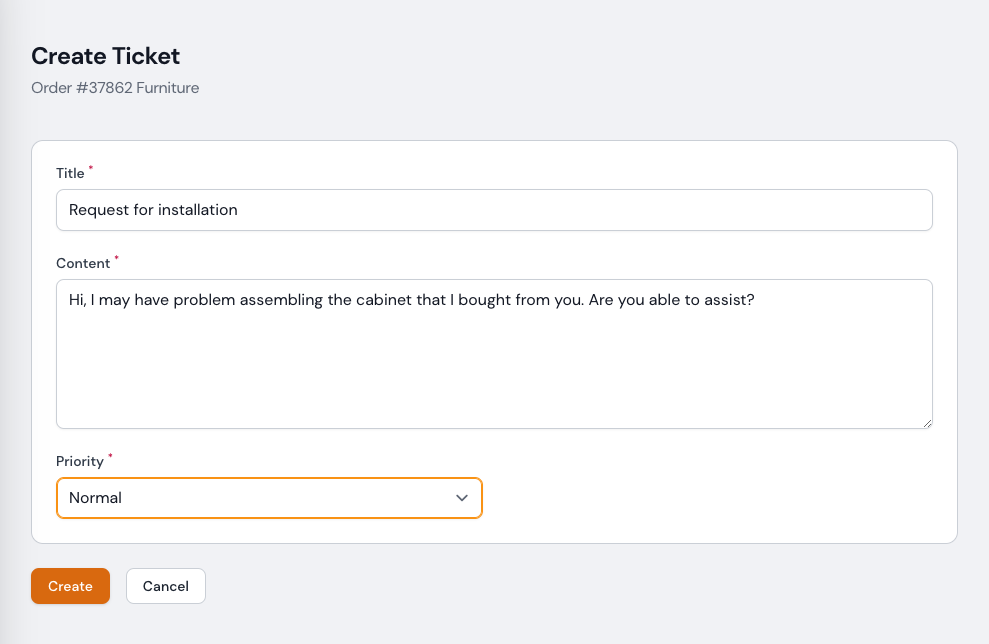Image resolution: width=989 pixels, height=644 pixels.
Task: Click red asterisk next to Title label
Action: [x=91, y=169]
